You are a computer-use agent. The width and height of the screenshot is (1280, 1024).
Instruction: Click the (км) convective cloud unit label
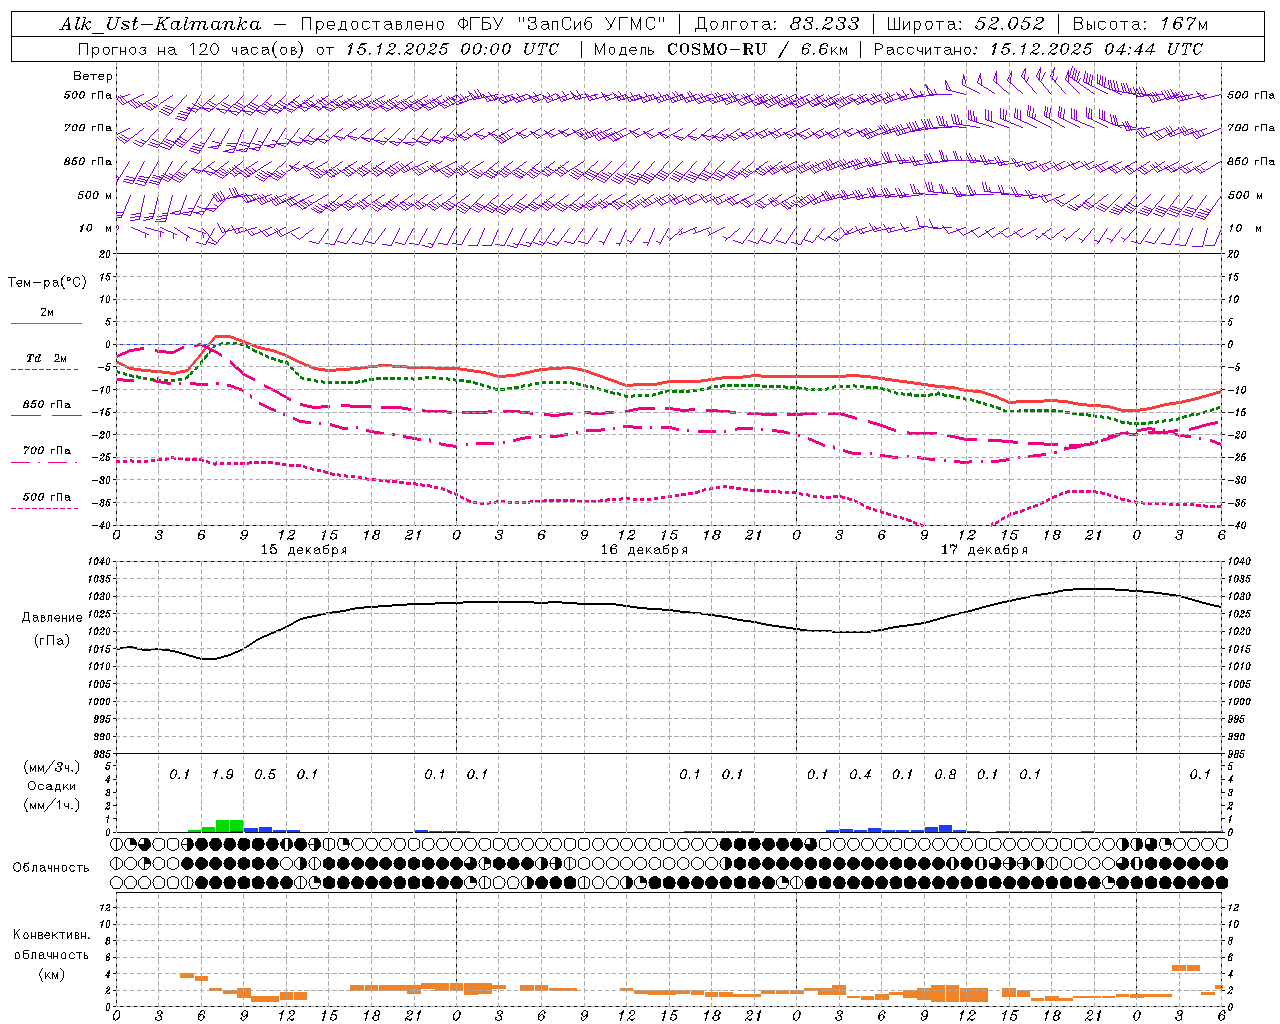click(x=51, y=974)
